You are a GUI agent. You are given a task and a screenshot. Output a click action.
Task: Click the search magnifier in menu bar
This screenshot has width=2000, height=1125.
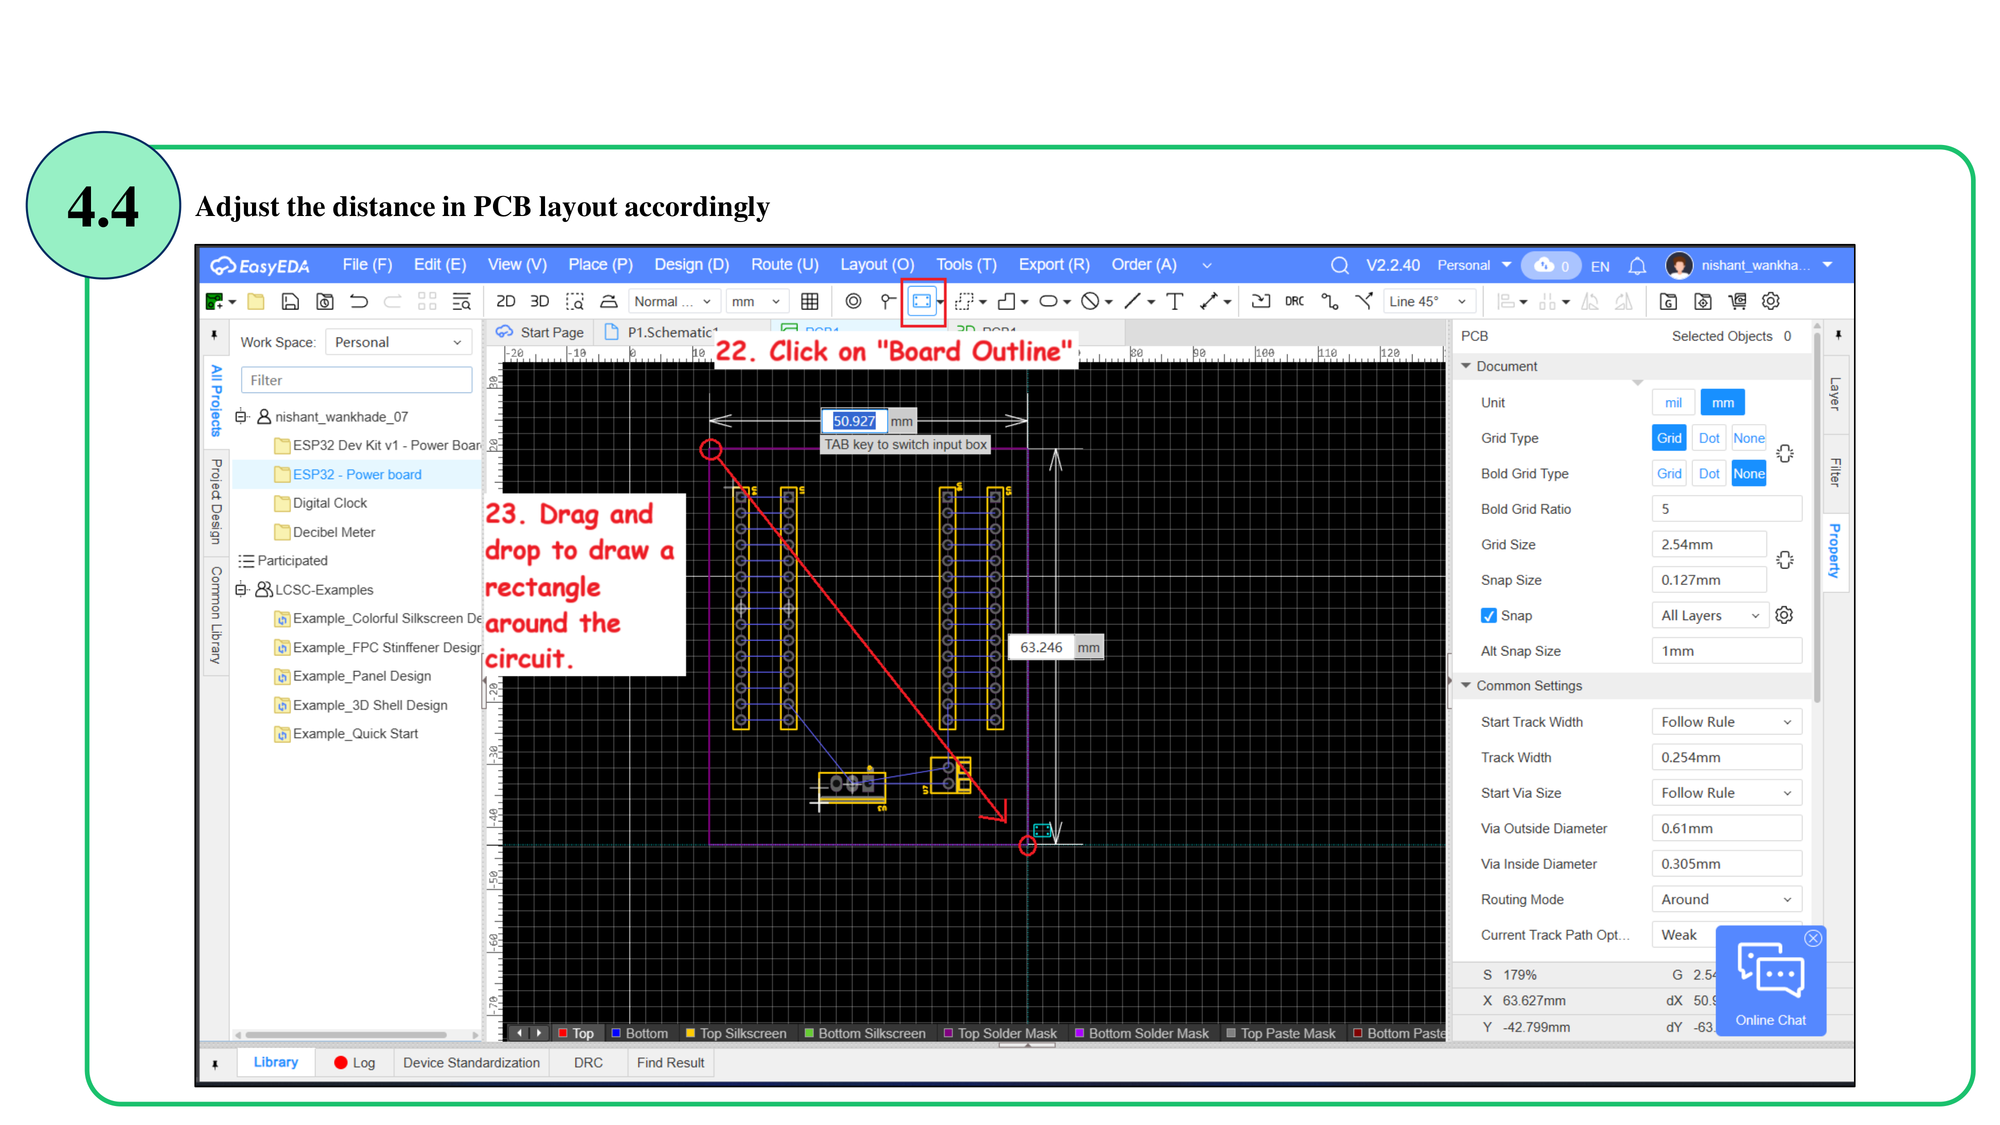(1340, 265)
